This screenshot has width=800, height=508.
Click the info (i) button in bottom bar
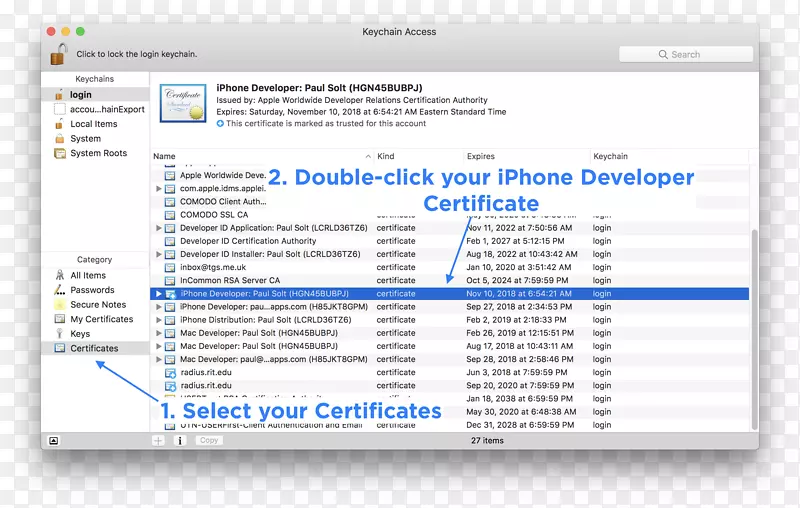coord(181,440)
